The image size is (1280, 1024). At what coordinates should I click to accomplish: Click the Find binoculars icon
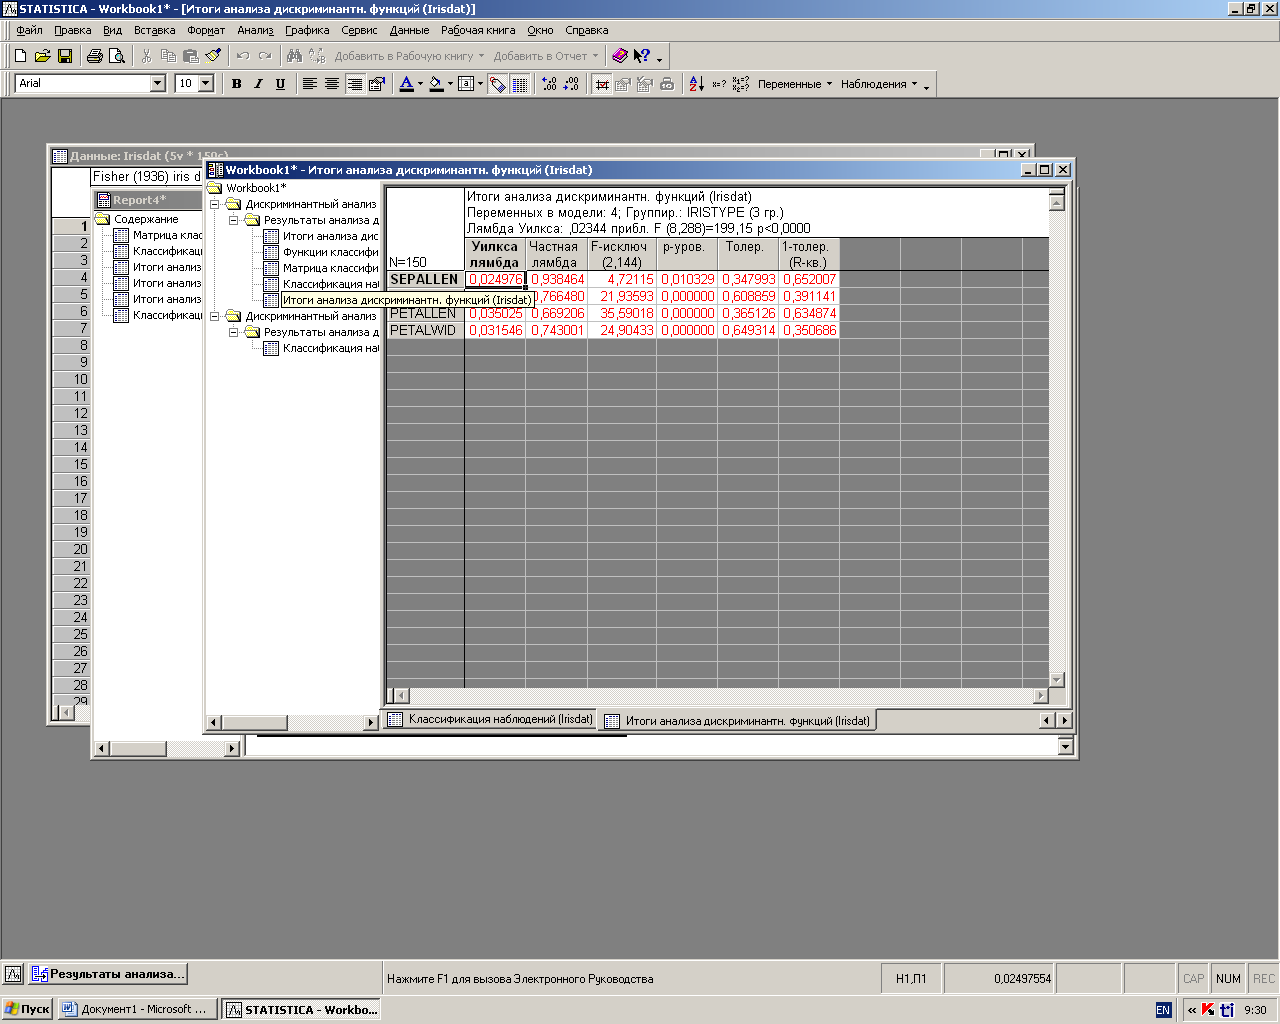point(294,56)
